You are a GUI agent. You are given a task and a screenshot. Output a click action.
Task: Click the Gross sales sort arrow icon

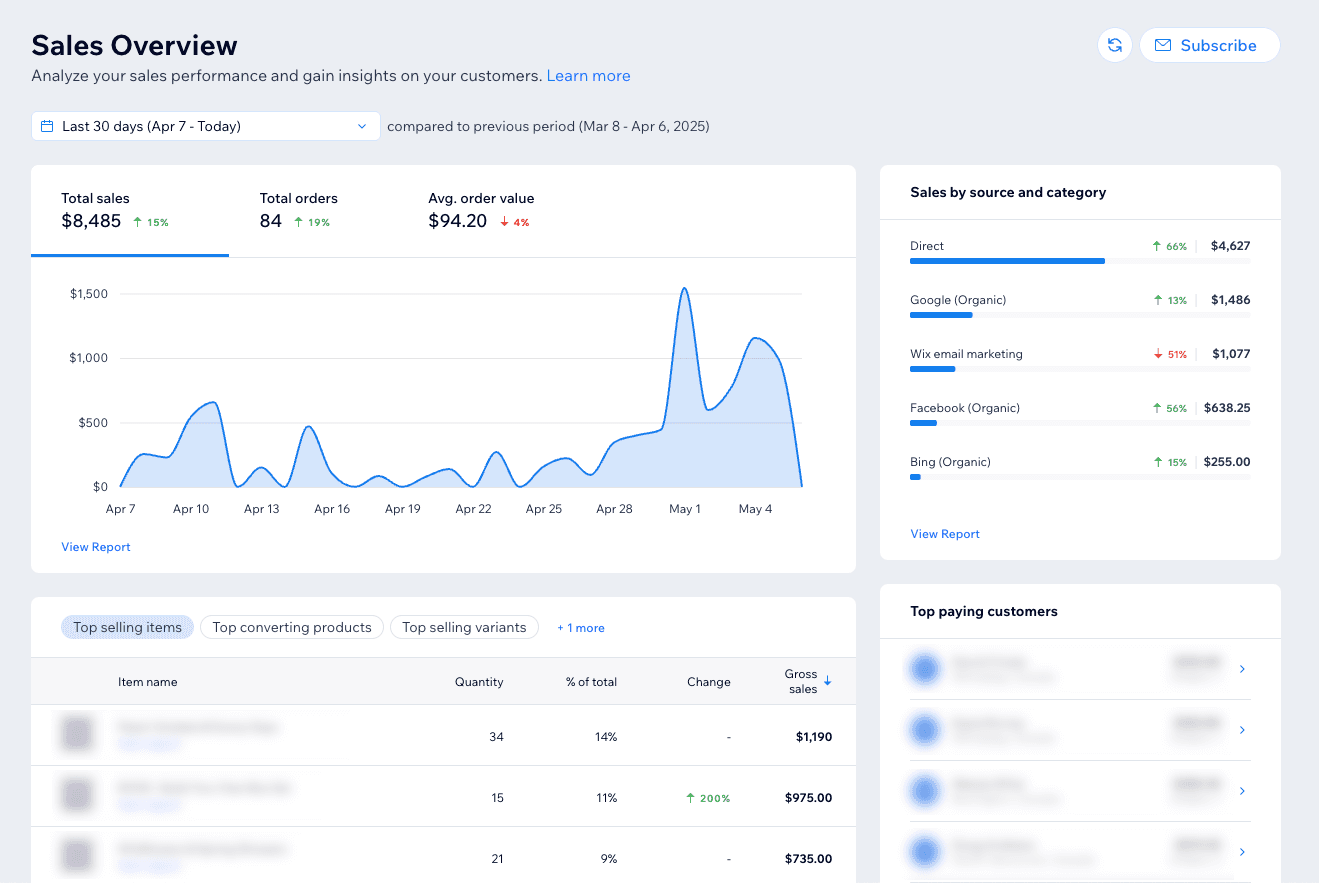tap(828, 681)
